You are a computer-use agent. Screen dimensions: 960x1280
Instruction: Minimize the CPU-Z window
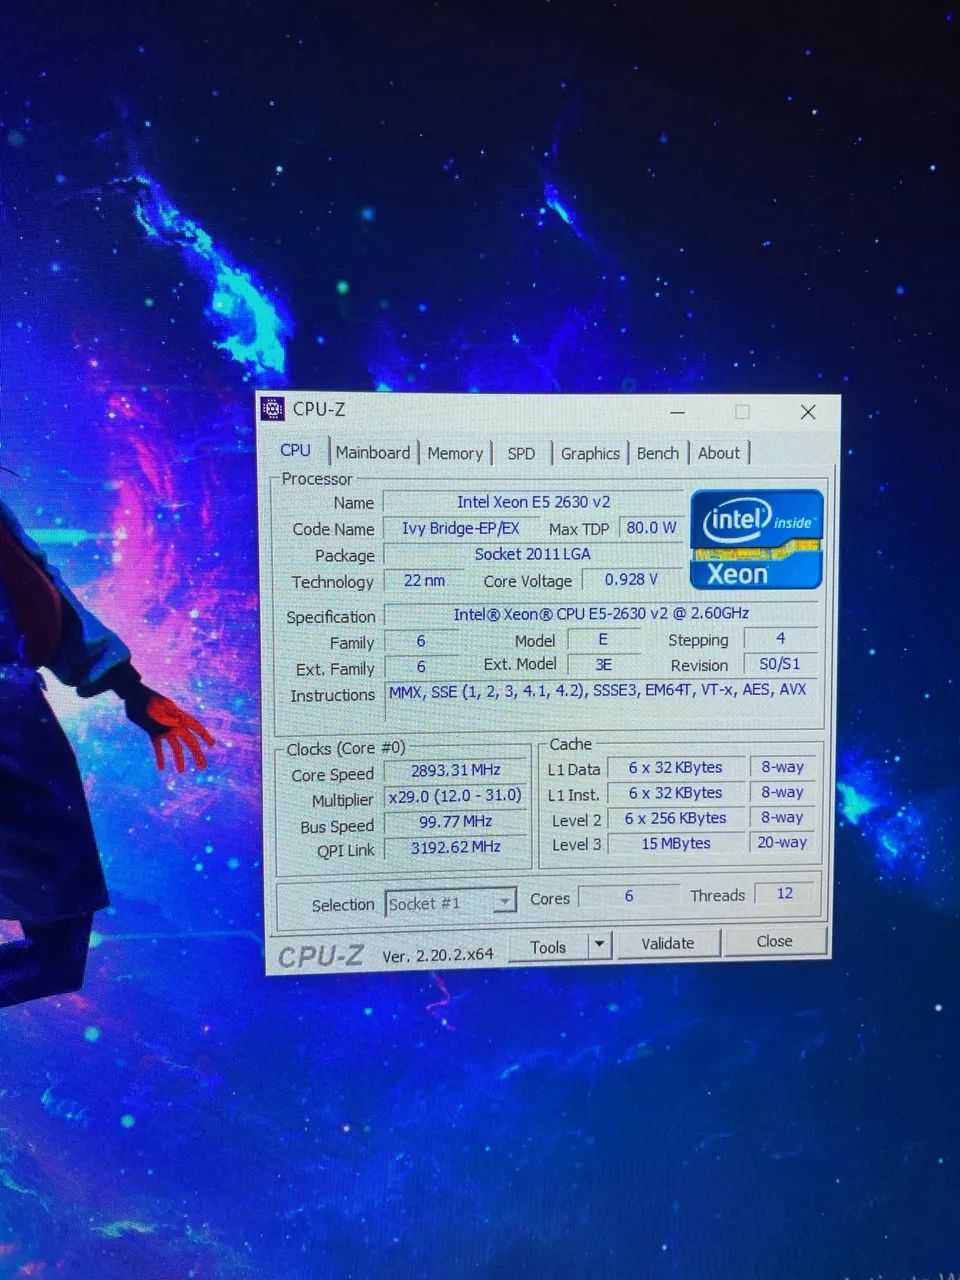(x=679, y=412)
